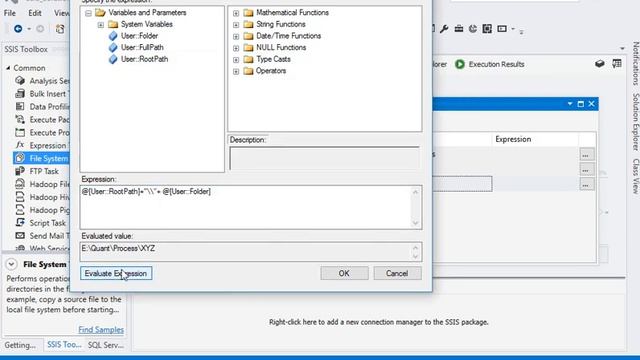Image resolution: width=640 pixels, height=360 pixels.
Task: Open the Solution Explorer side tab
Action: coord(635,122)
